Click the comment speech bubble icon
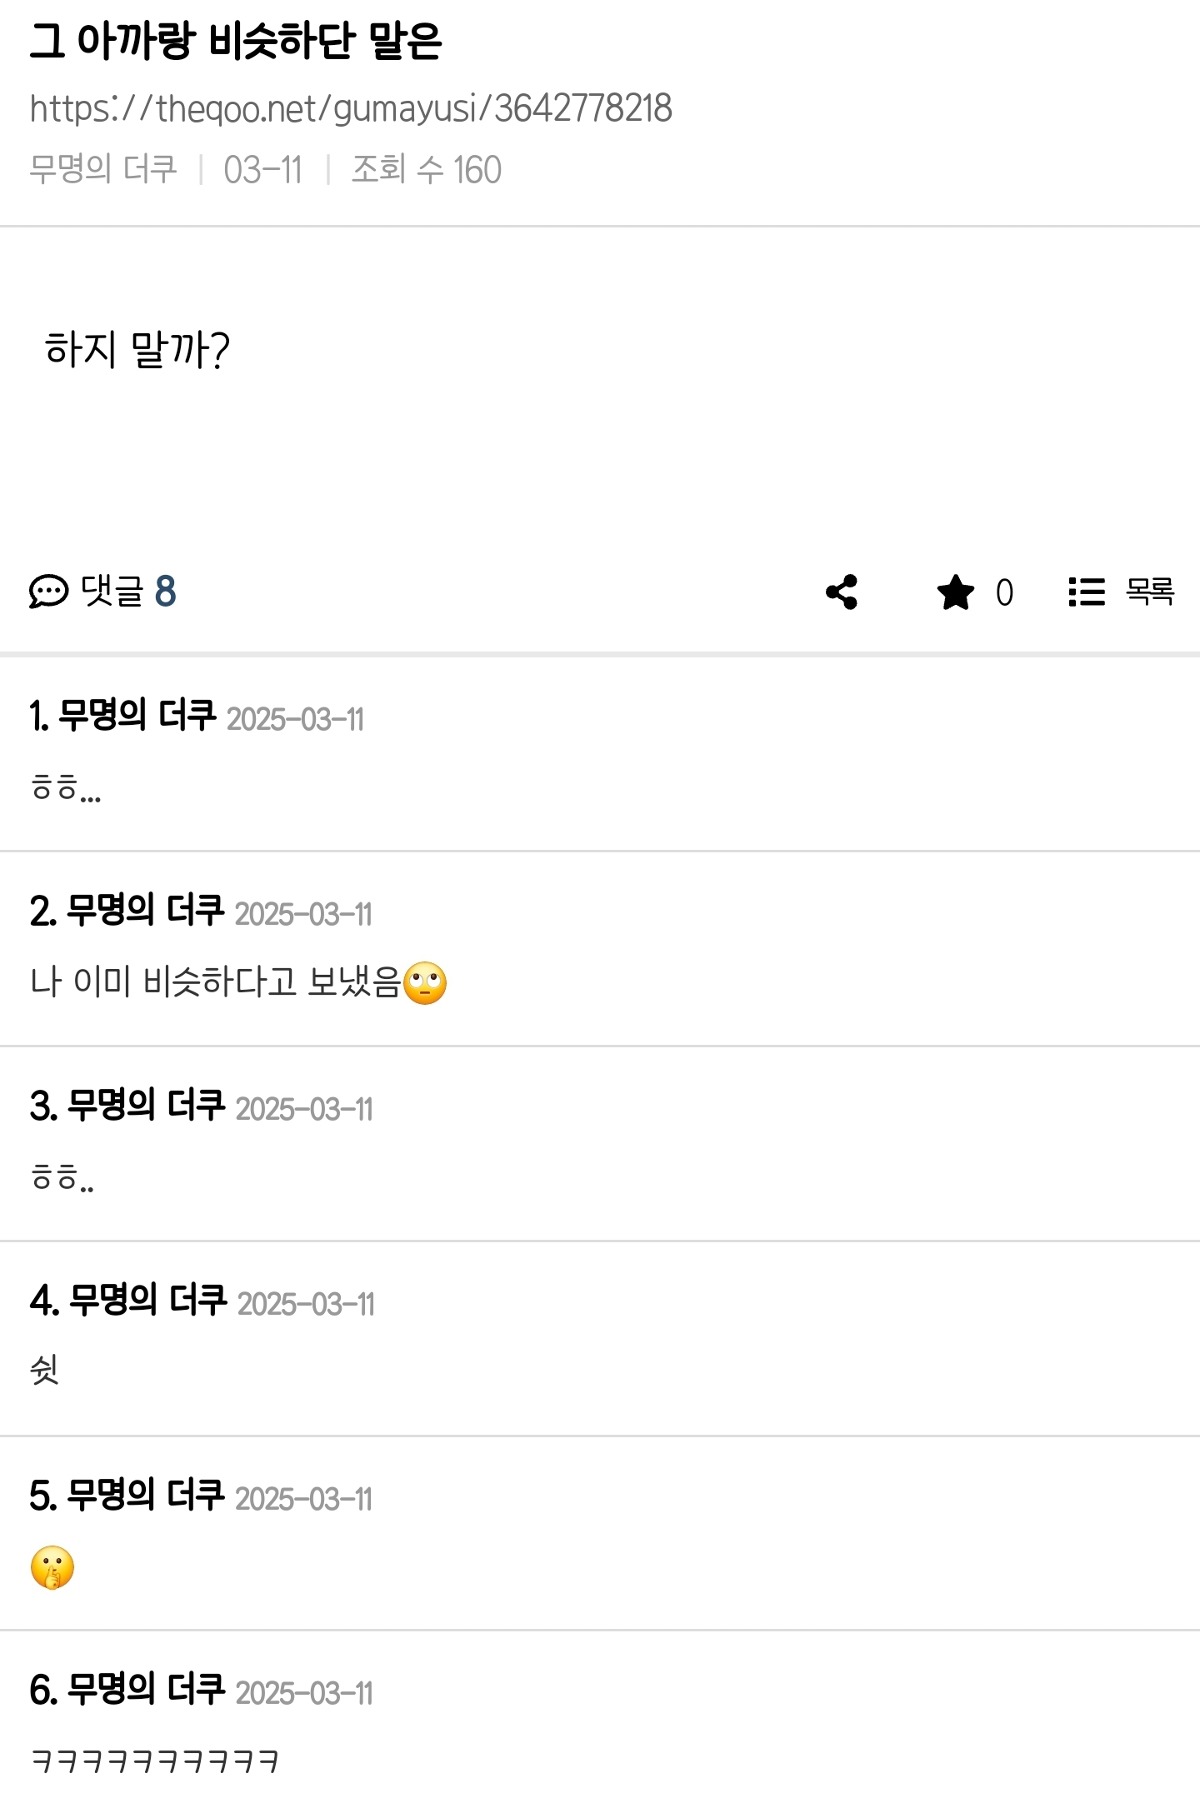The image size is (1200, 1808). coord(48,592)
